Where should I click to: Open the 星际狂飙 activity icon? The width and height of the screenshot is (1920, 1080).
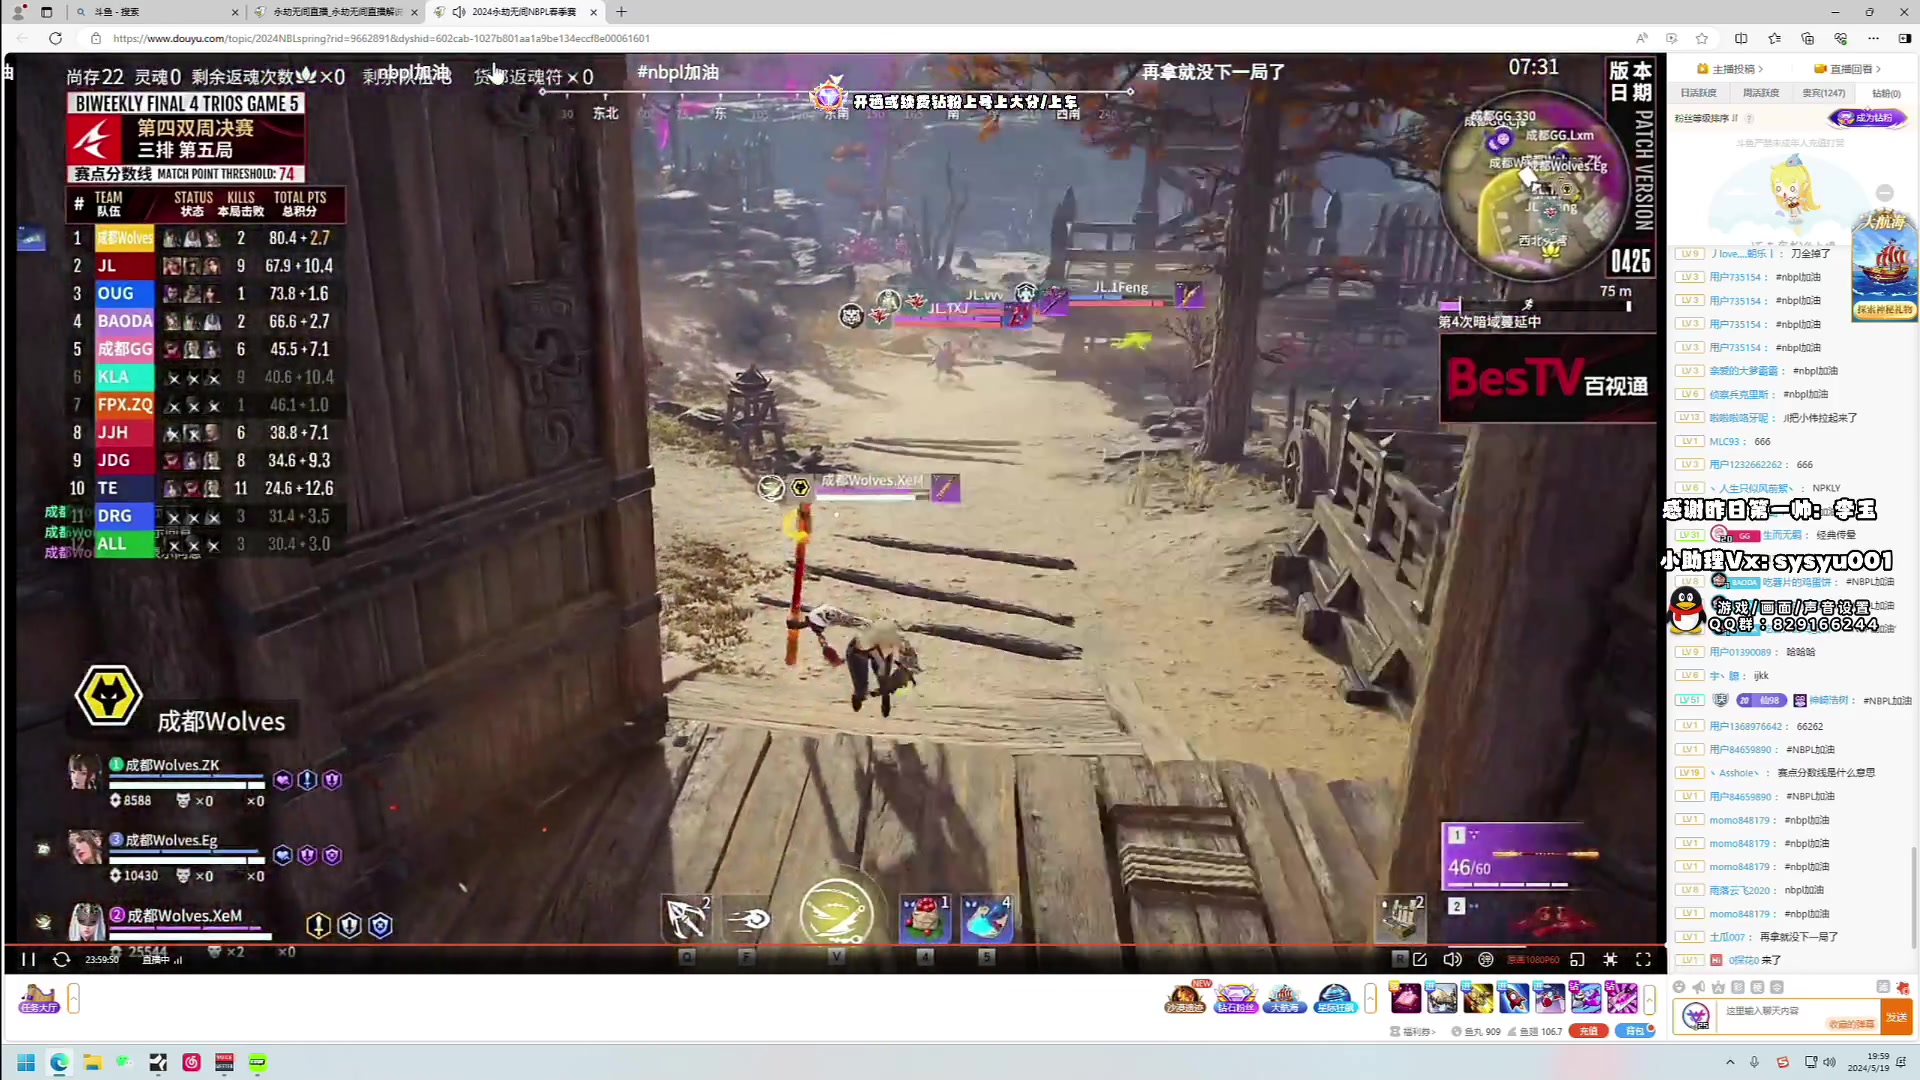tap(1334, 997)
